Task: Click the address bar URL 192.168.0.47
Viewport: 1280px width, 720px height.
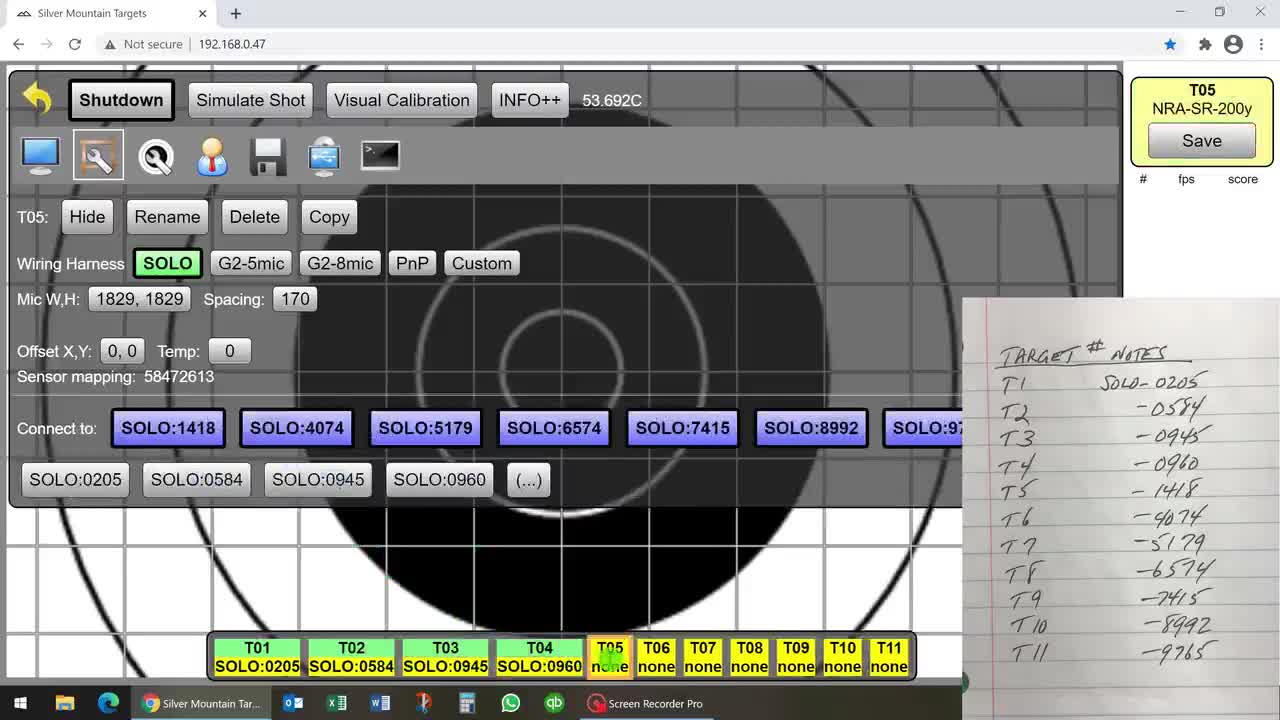Action: click(232, 44)
